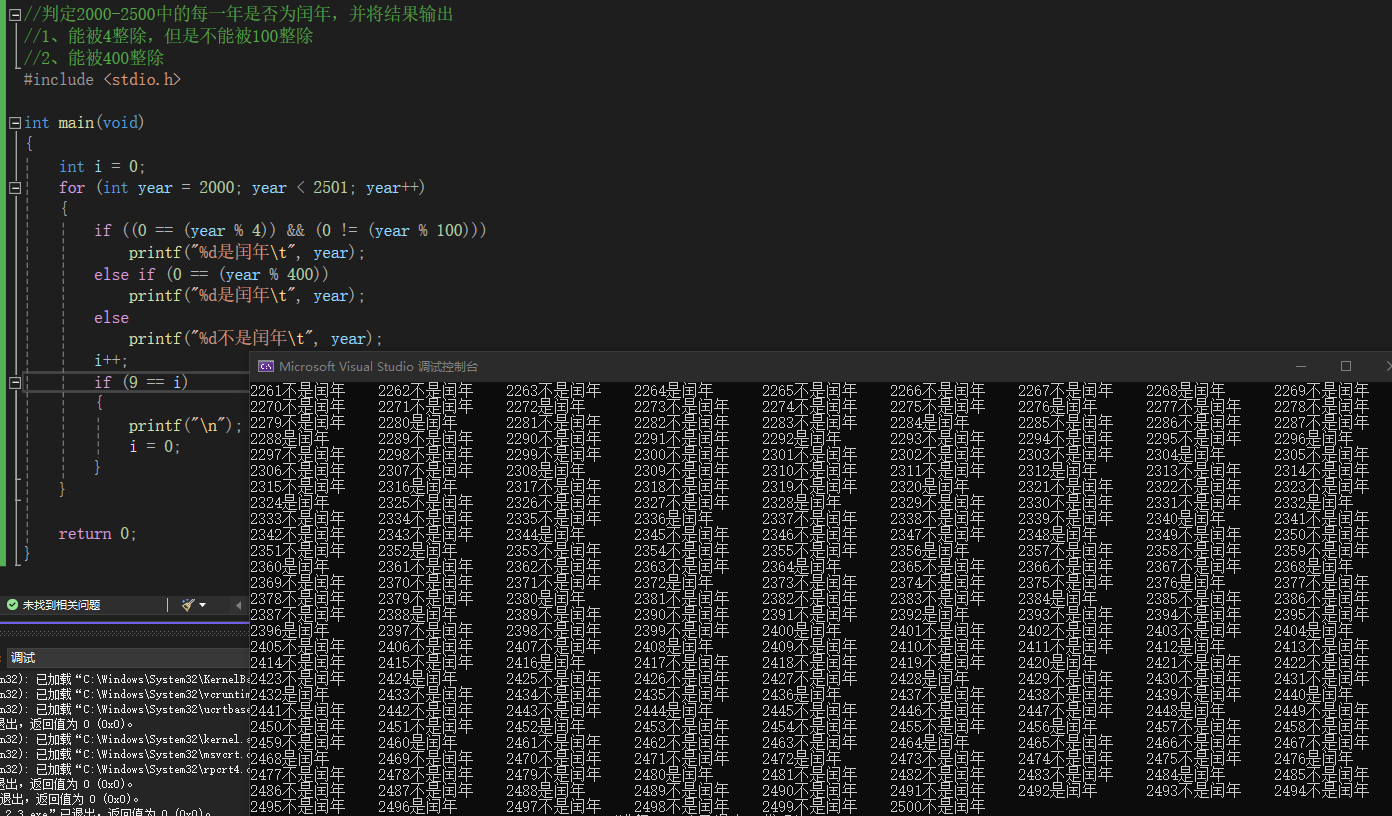Collapse the main function block
Screen dimensions: 1392x816
(14, 123)
